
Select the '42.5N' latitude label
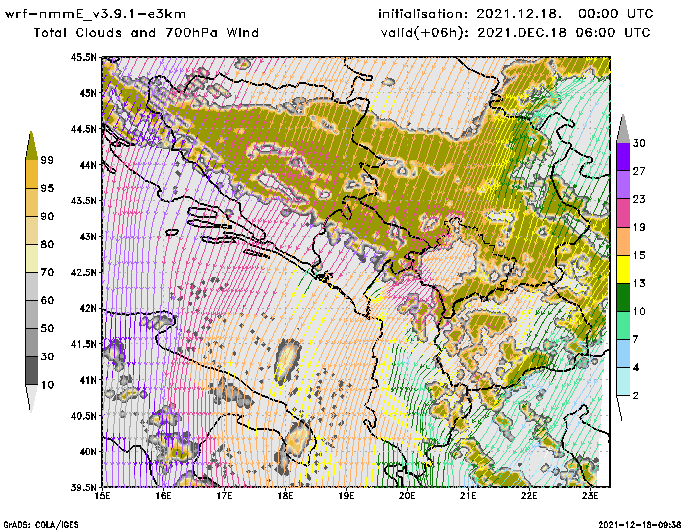(83, 272)
